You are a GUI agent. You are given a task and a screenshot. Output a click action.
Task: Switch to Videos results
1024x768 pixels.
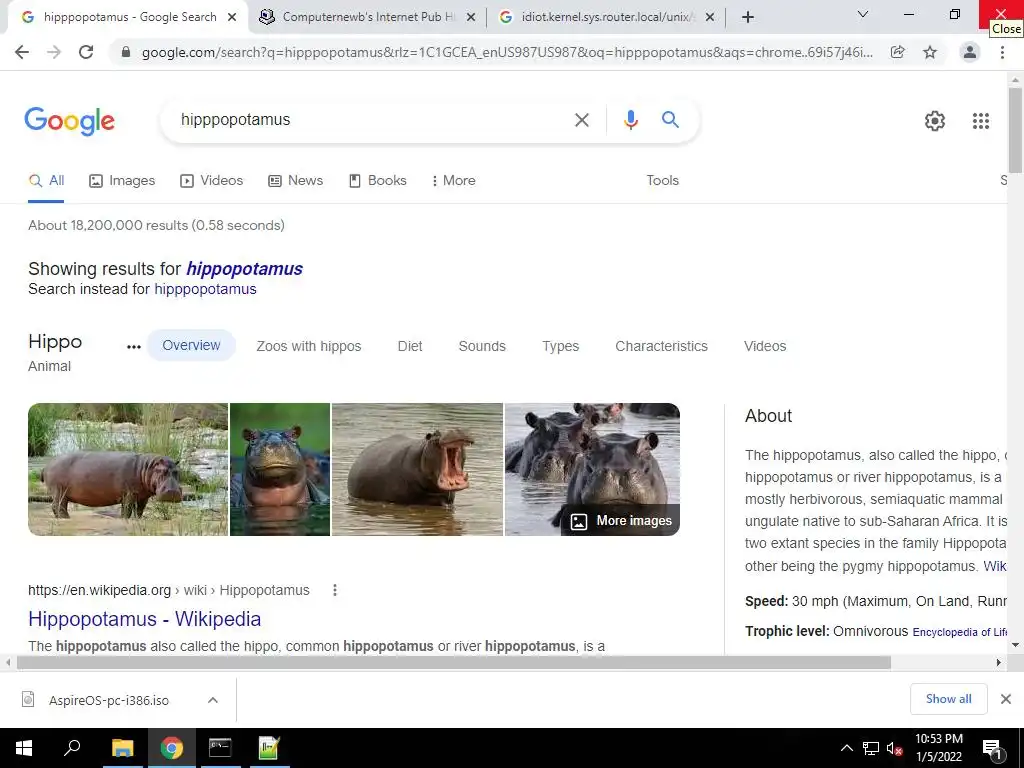click(x=212, y=181)
